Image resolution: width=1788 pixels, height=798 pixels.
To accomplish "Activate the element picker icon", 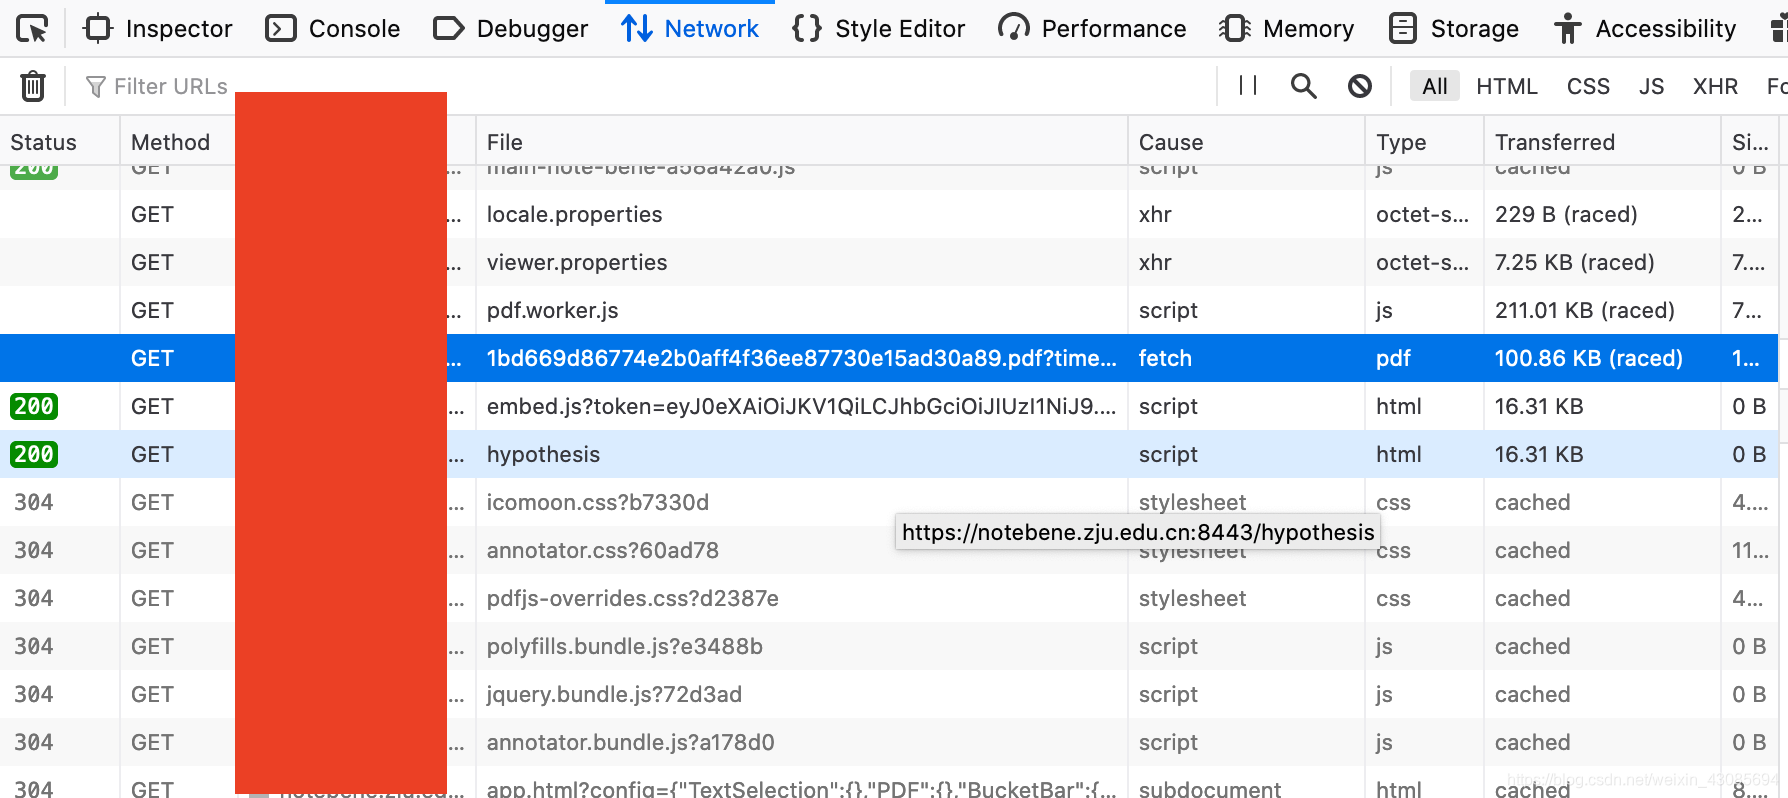I will pos(32,29).
